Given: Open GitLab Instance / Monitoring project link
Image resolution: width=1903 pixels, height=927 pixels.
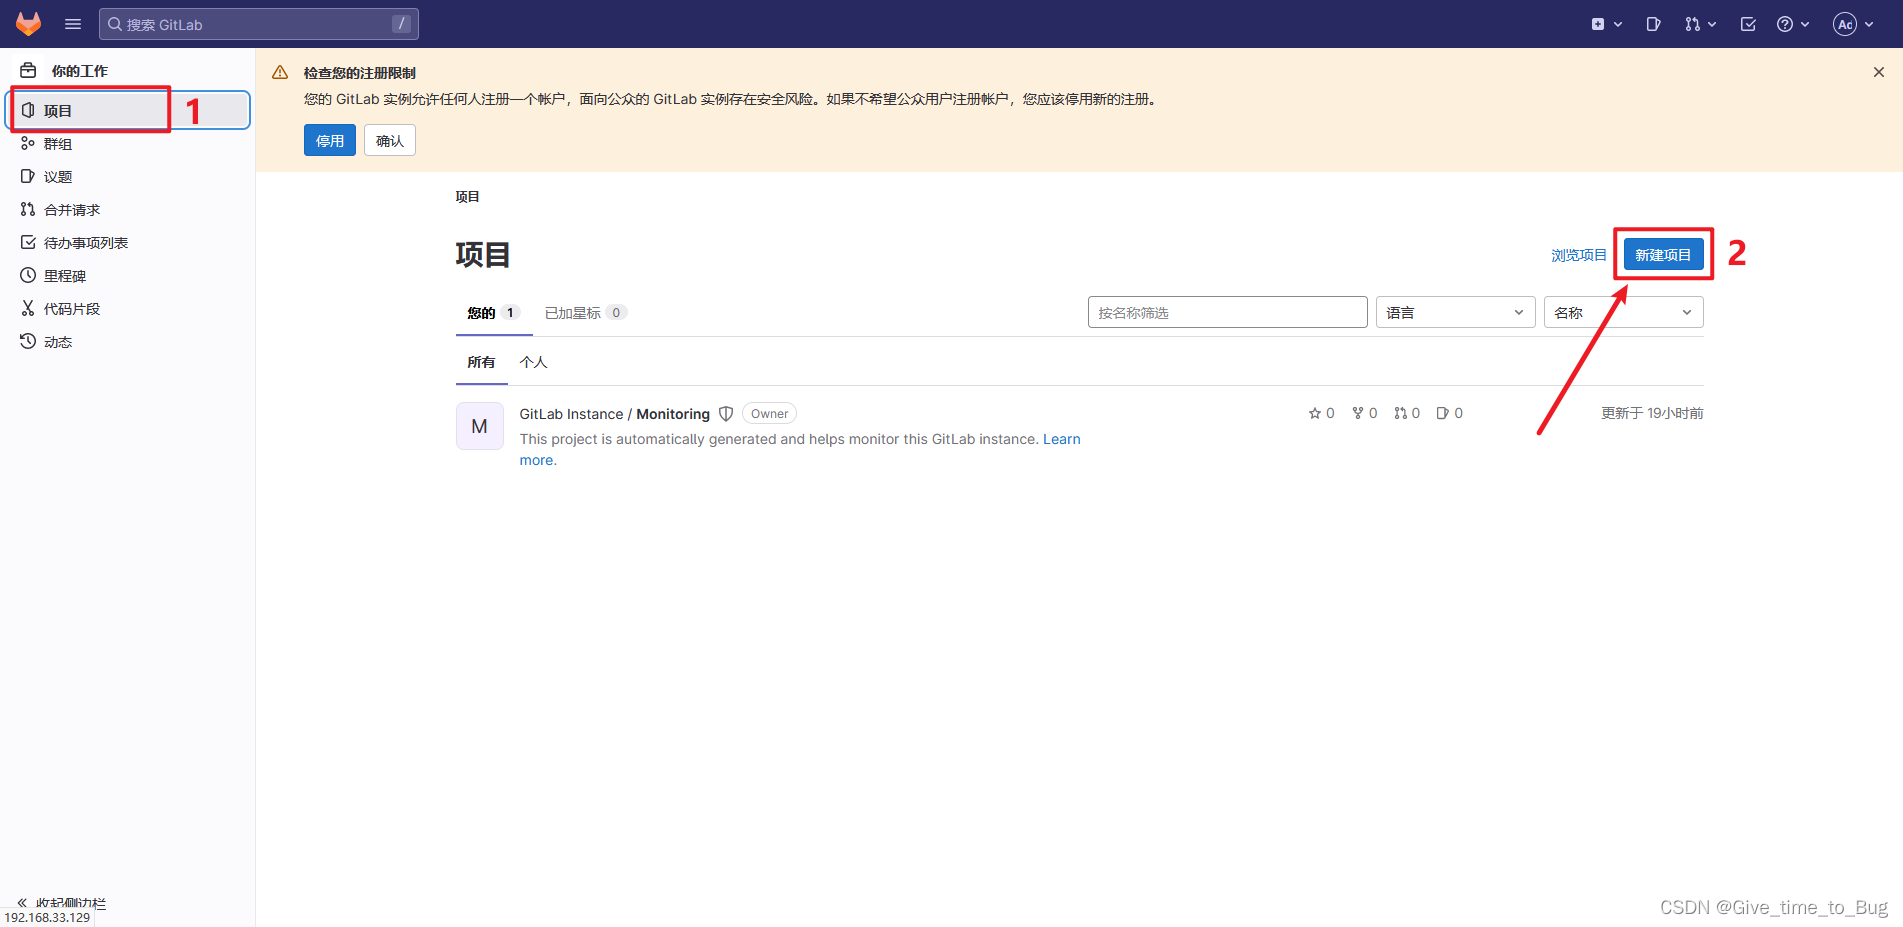Looking at the screenshot, I should 614,414.
